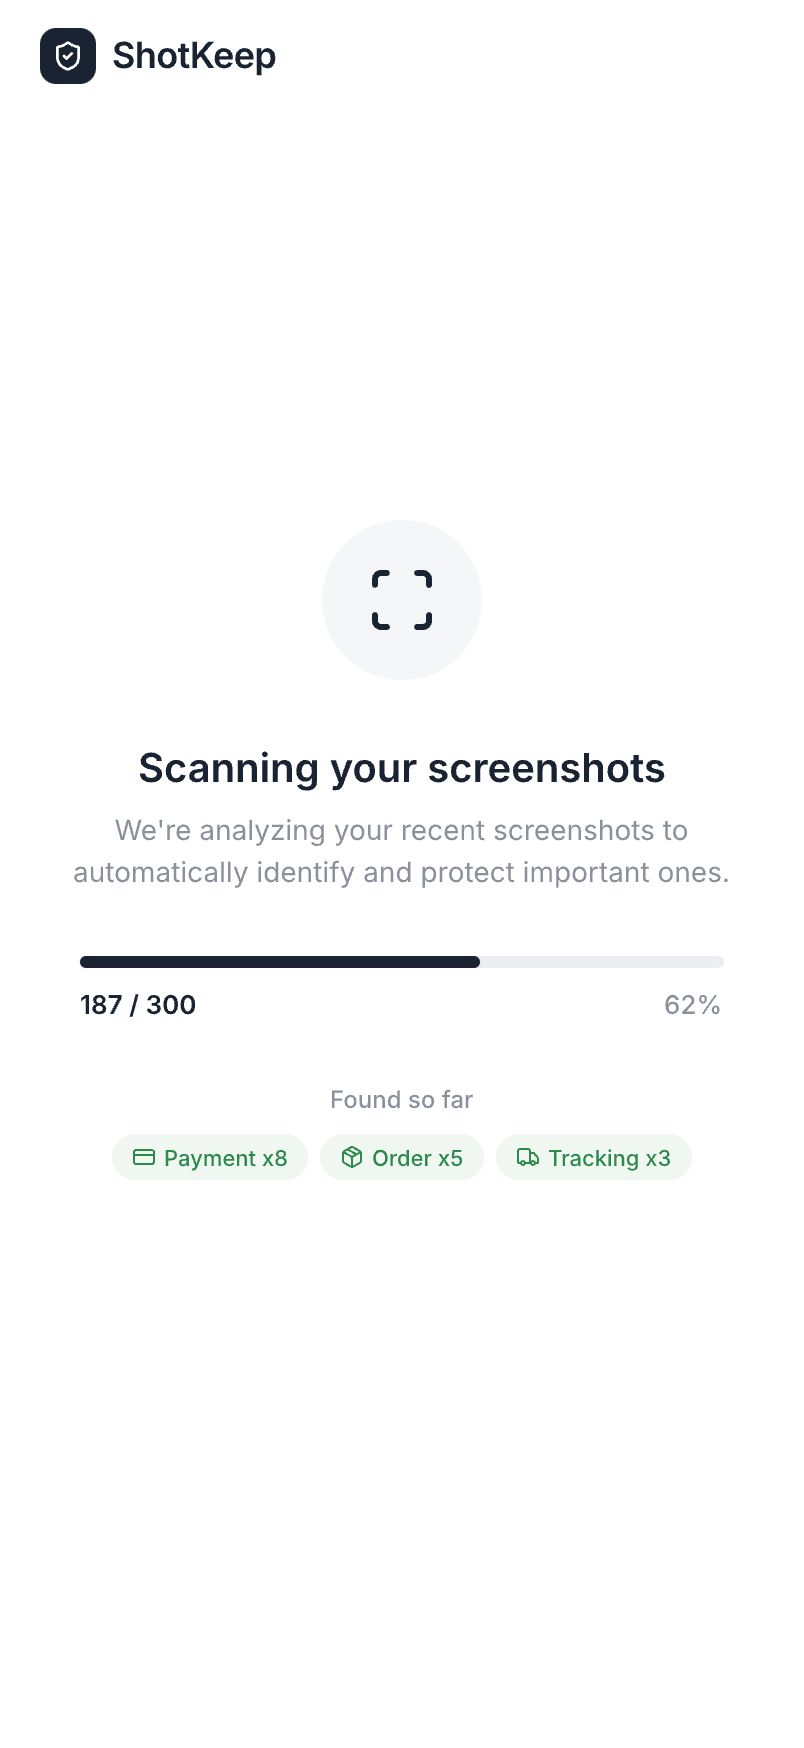Select the 'Payment x8' chip label

pos(225,1158)
